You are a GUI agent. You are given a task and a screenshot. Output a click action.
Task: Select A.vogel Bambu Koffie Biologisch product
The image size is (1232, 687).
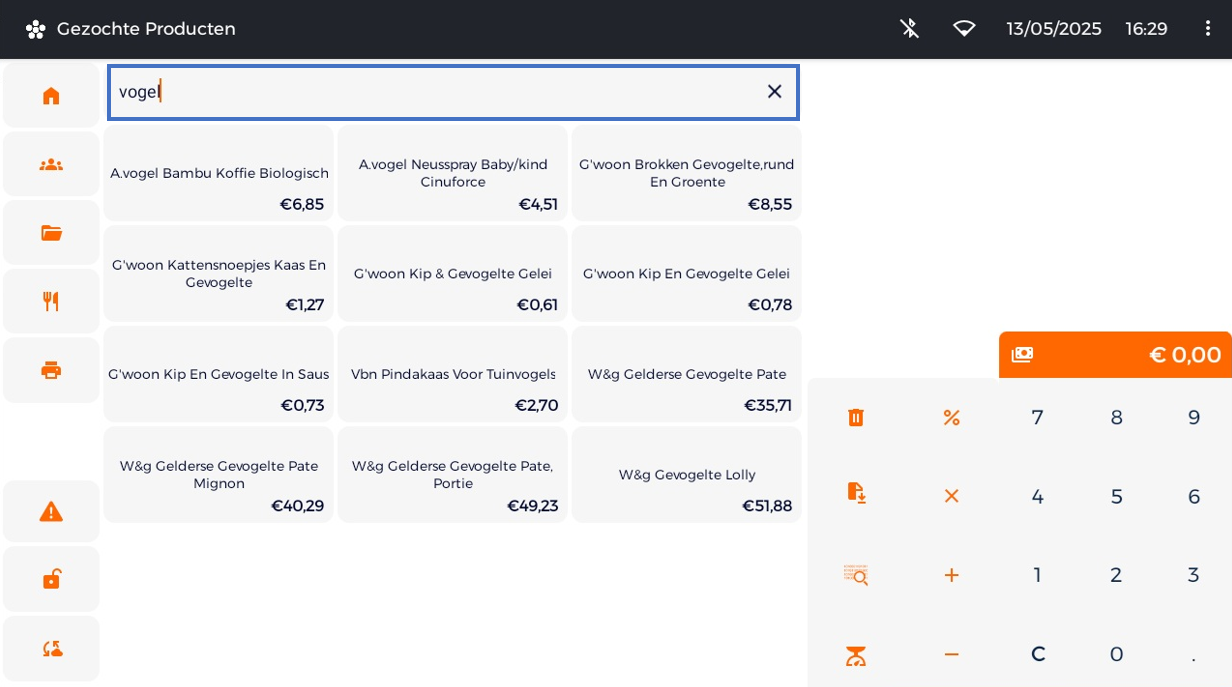[219, 173]
